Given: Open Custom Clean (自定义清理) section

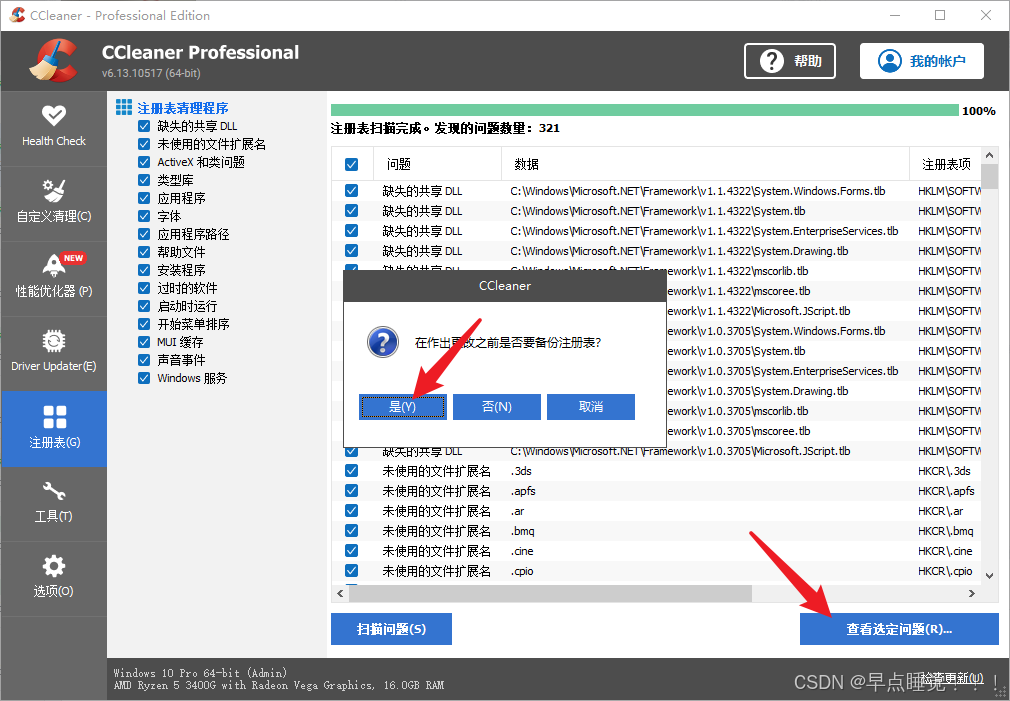Looking at the screenshot, I should pyautogui.click(x=53, y=203).
